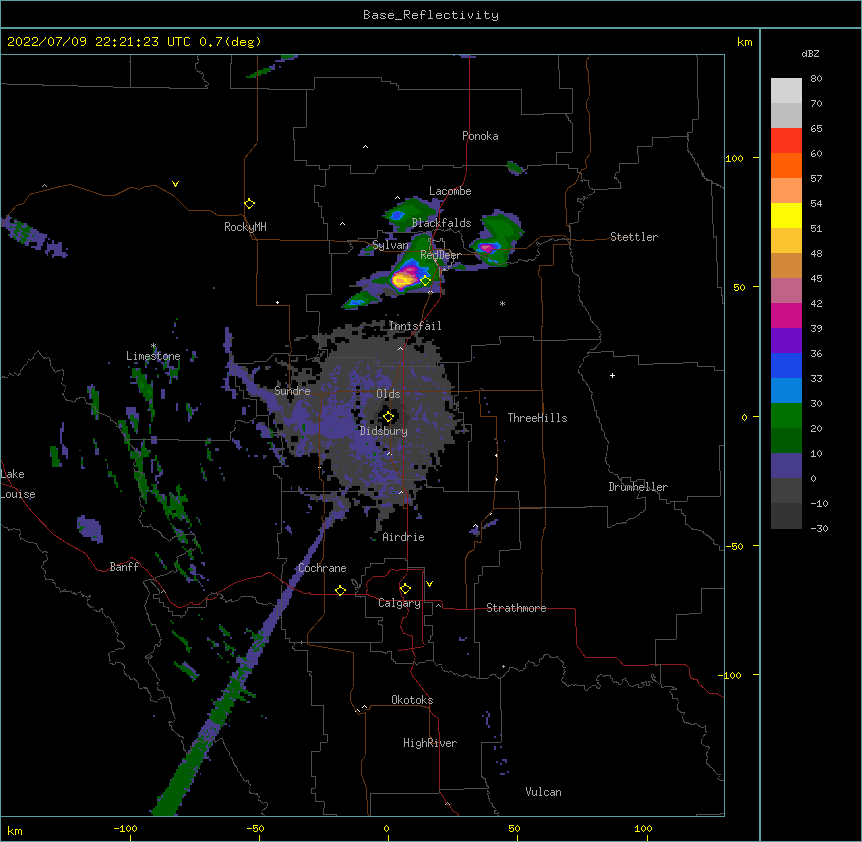The height and width of the screenshot is (842, 862).
Task: Click the yellow diamond marker beside the RedDeer storm
Action: (426, 281)
